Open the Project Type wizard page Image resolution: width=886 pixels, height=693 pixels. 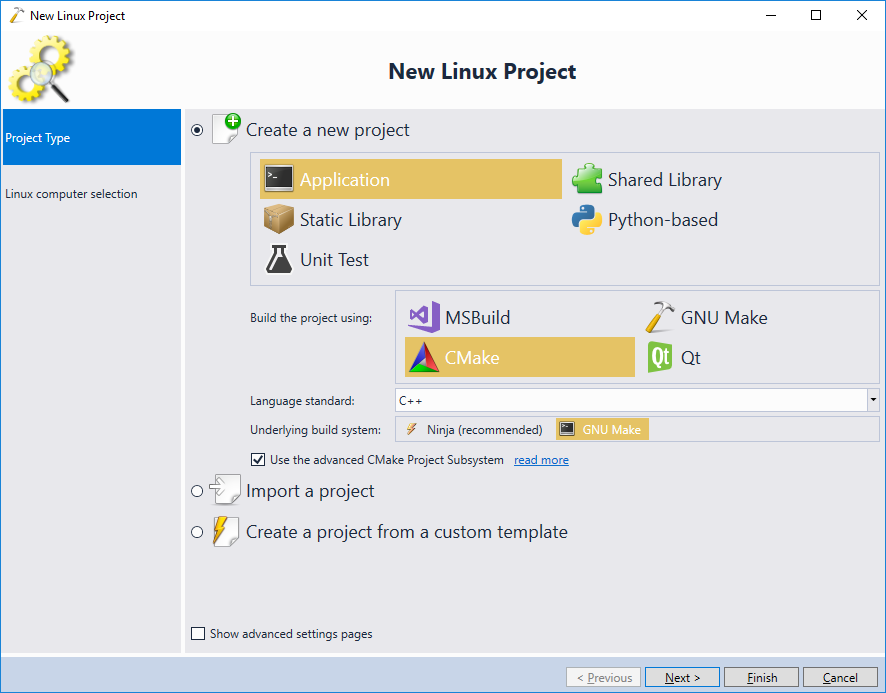pyautogui.click(x=92, y=137)
